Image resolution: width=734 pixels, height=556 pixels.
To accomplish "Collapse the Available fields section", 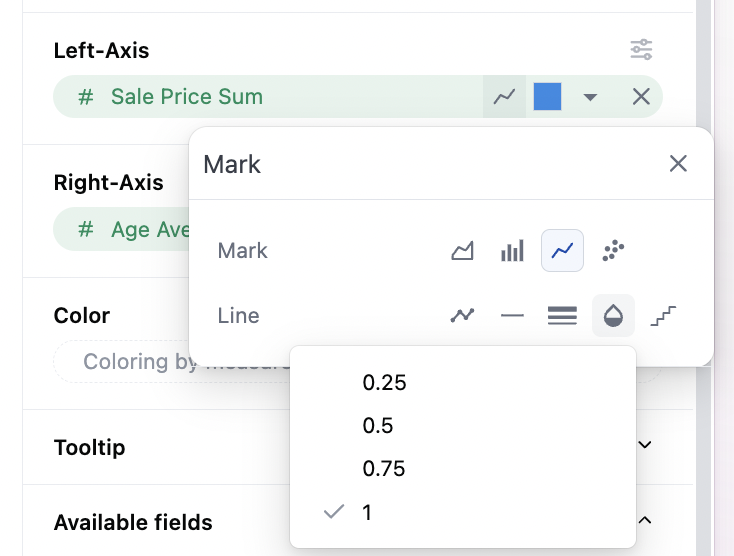I will tap(645, 520).
